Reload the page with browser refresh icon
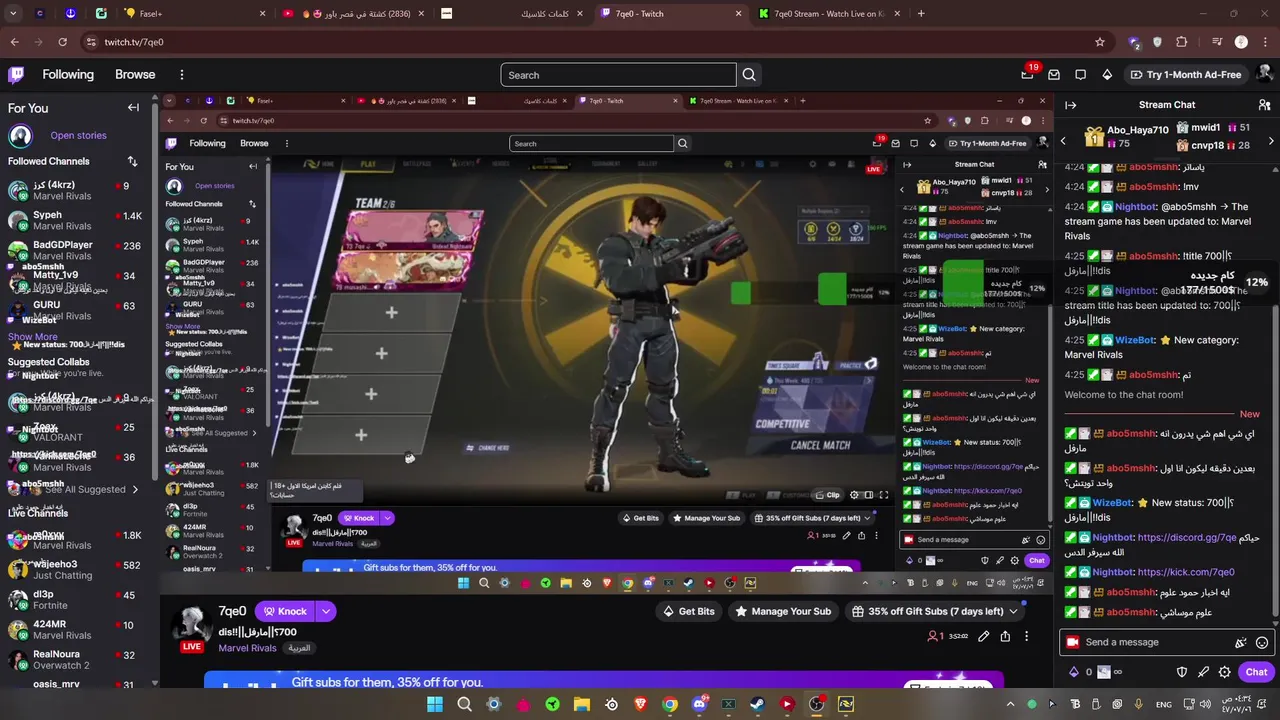1280x720 pixels. 62,42
